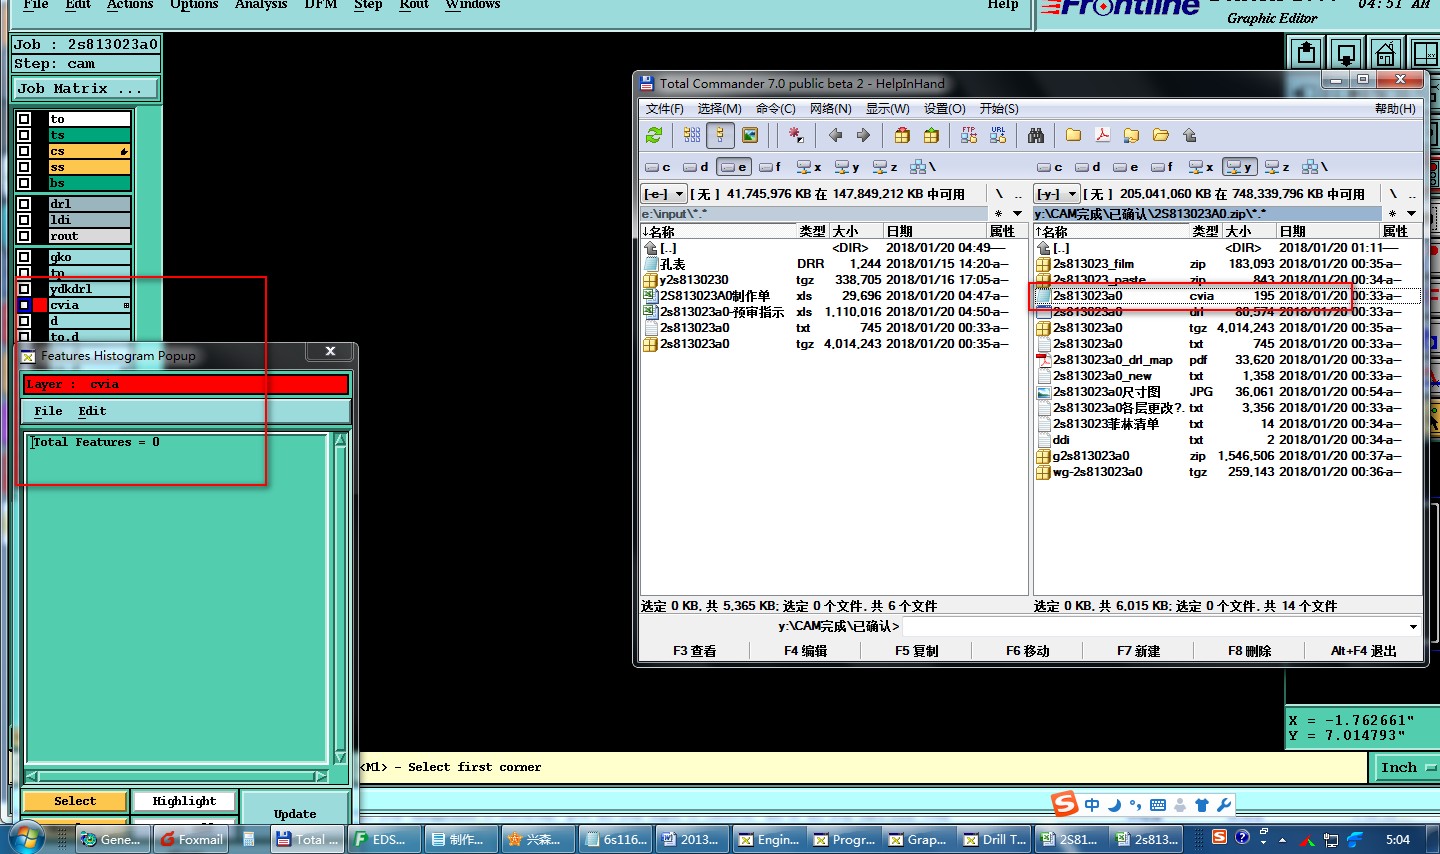This screenshot has height=854, width=1440.
Task: Select drive f in right panel drive bar
Action: click(1163, 167)
